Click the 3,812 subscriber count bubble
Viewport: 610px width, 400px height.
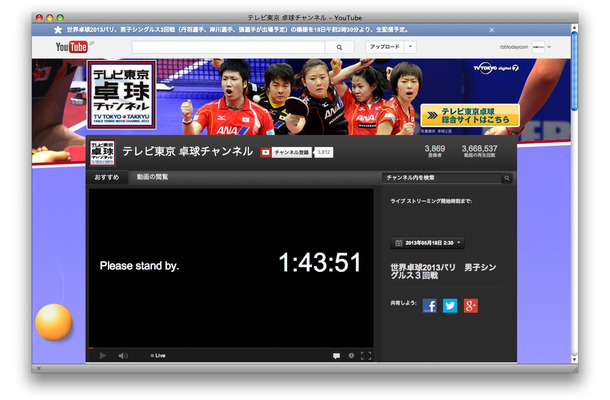[x=323, y=152]
